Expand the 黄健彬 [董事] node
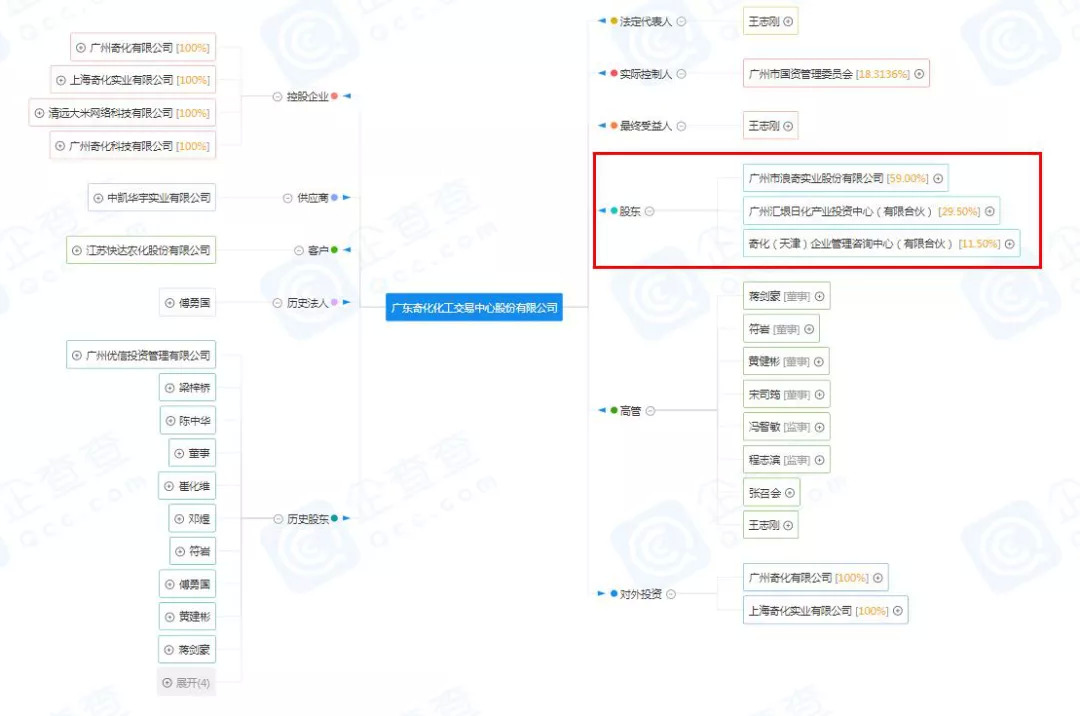The width and height of the screenshot is (1080, 716). (818, 361)
